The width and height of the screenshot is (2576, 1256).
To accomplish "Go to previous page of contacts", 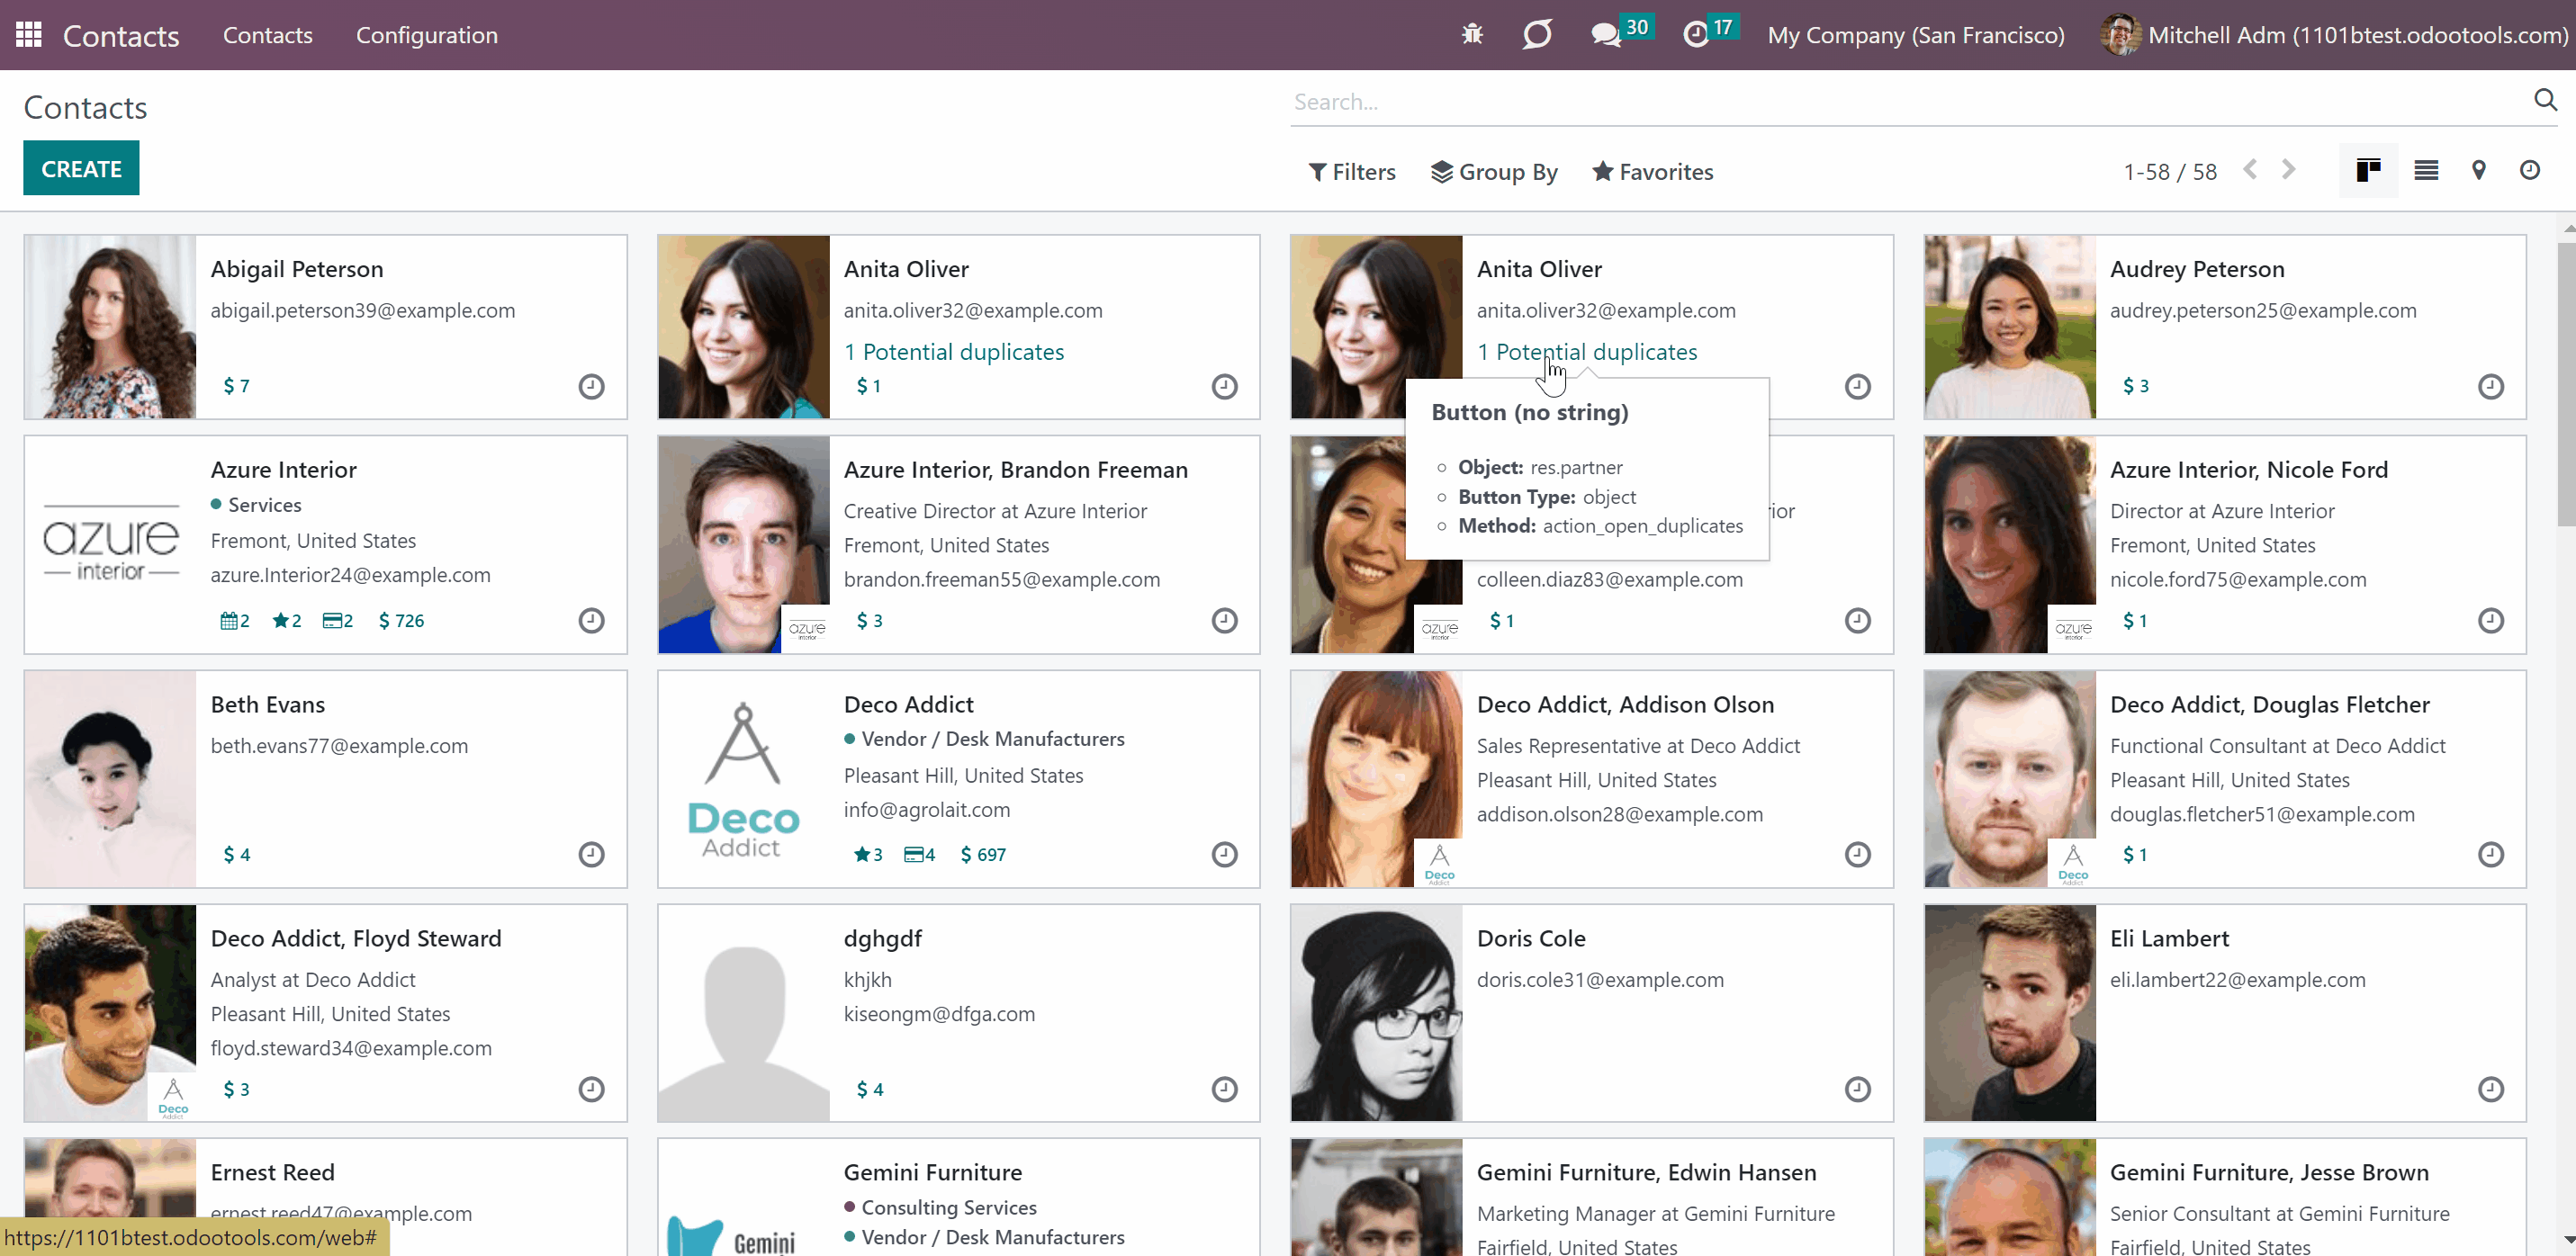I will point(2250,170).
